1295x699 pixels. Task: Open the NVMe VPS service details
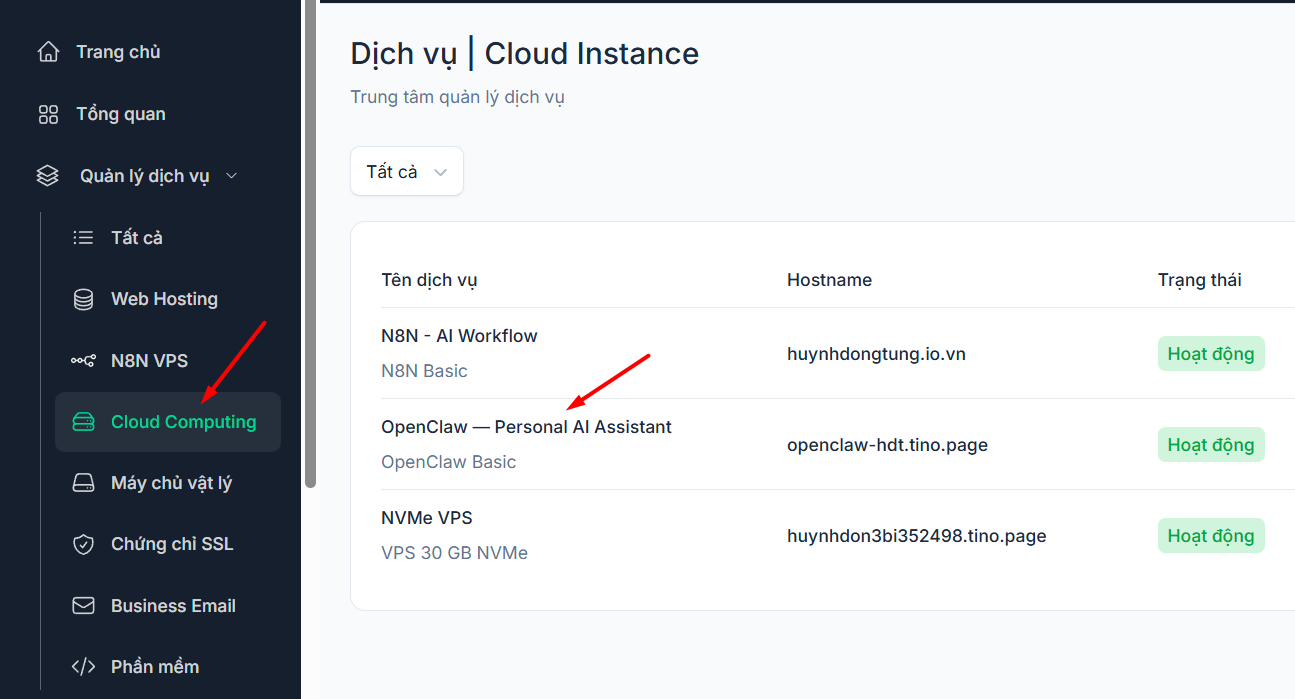pyautogui.click(x=427, y=517)
